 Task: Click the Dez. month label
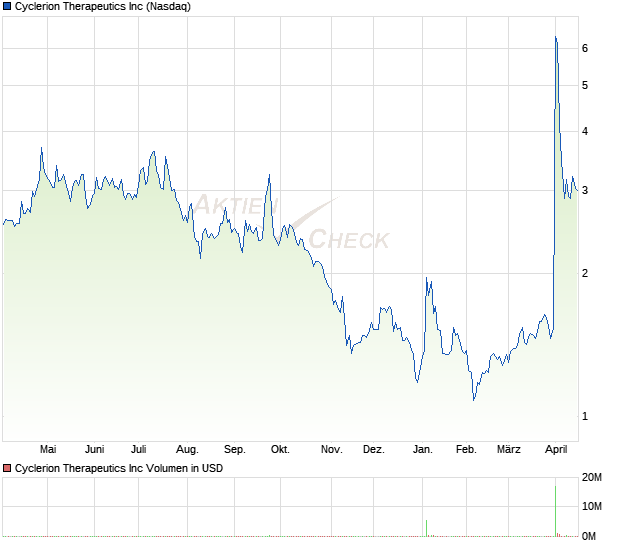point(374,450)
